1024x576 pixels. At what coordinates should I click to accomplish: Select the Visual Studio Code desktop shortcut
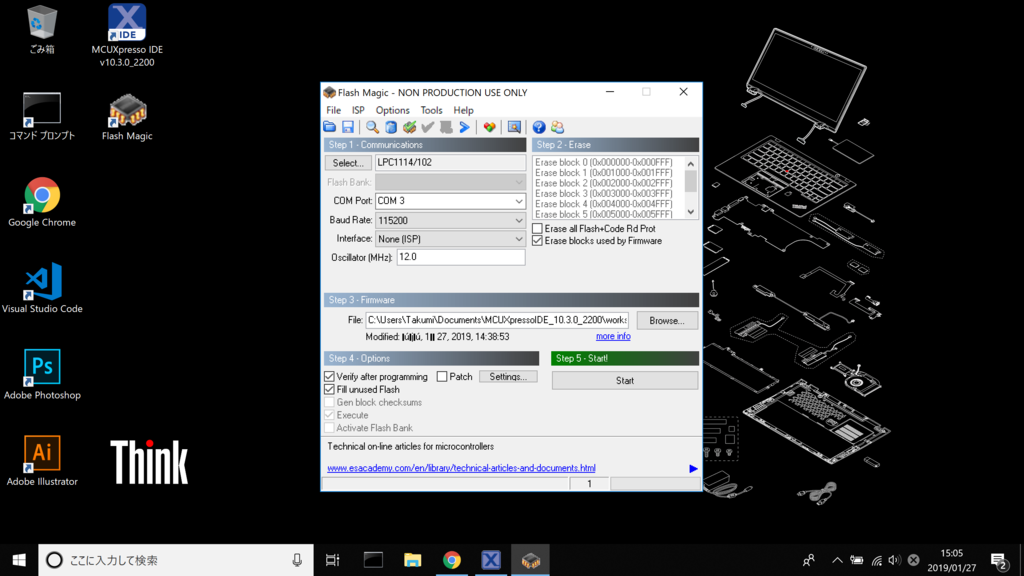tap(42, 289)
